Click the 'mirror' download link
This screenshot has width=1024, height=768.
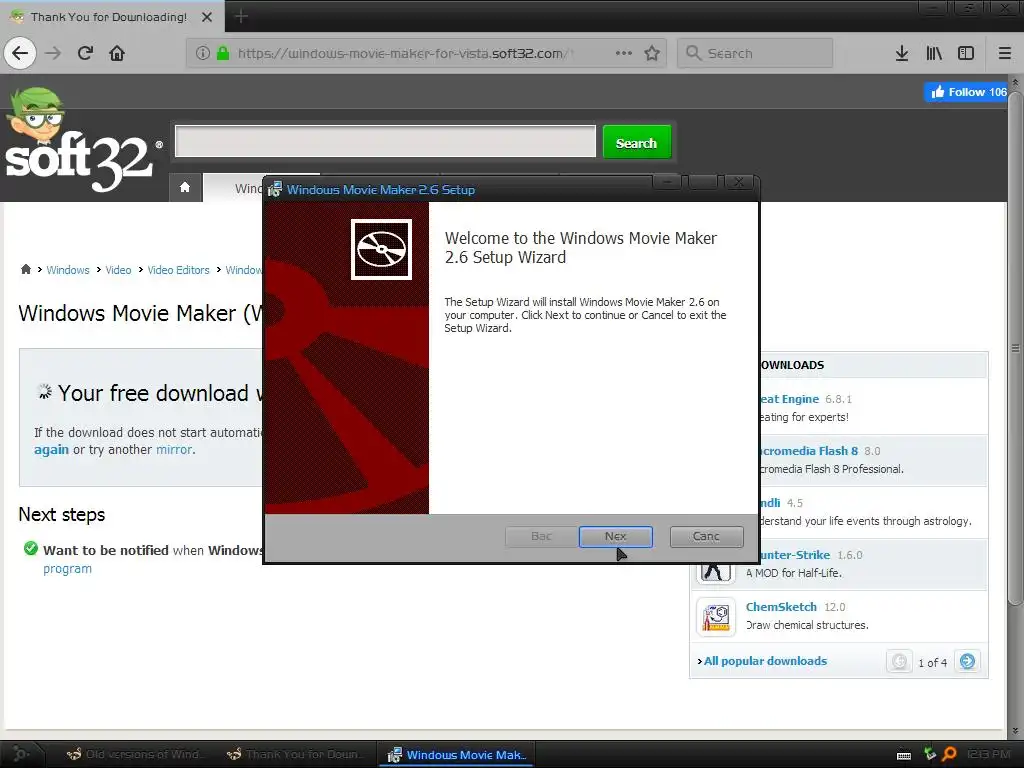tap(174, 449)
